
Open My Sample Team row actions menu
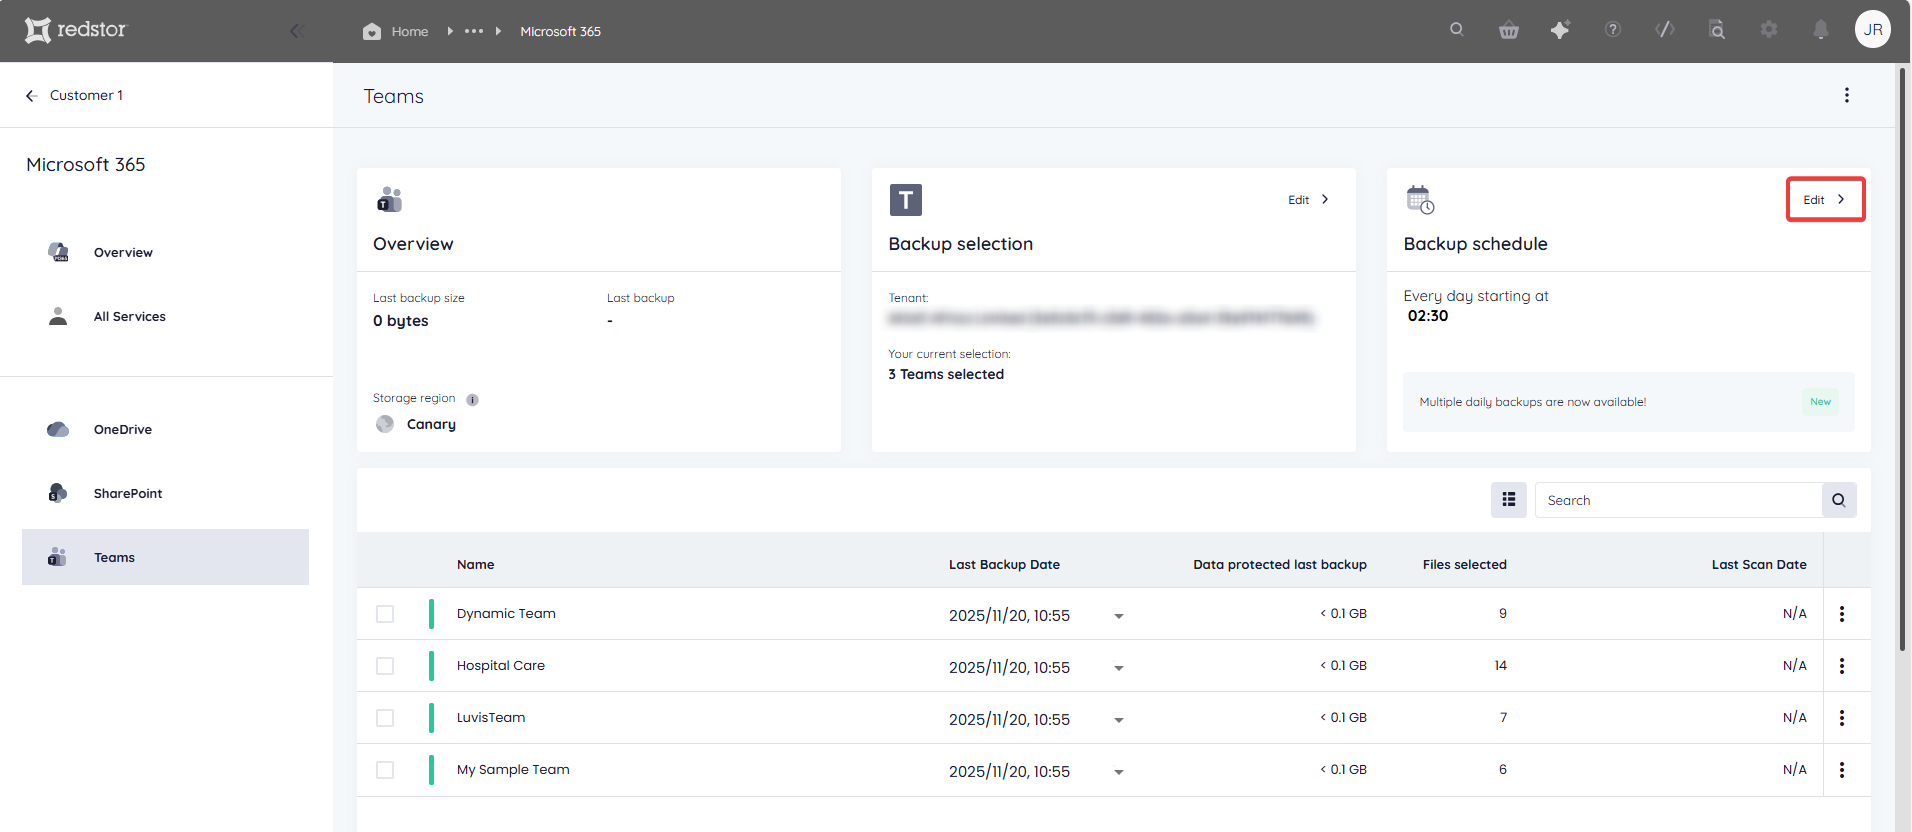click(x=1842, y=770)
